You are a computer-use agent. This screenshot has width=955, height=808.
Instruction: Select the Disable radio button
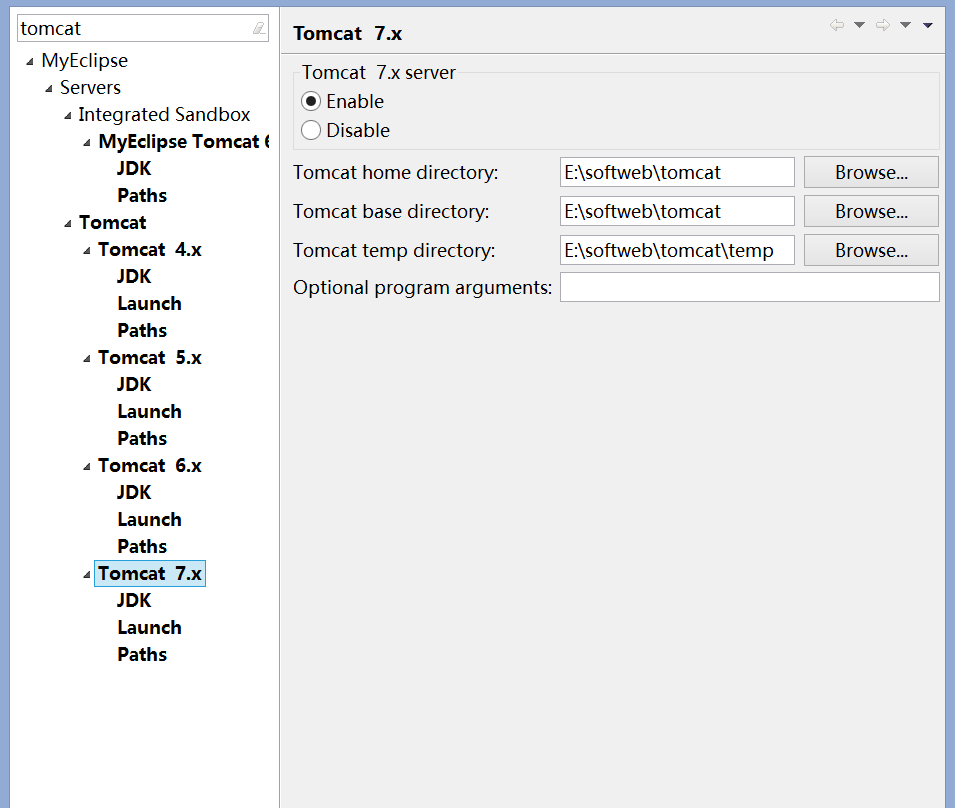coord(311,130)
